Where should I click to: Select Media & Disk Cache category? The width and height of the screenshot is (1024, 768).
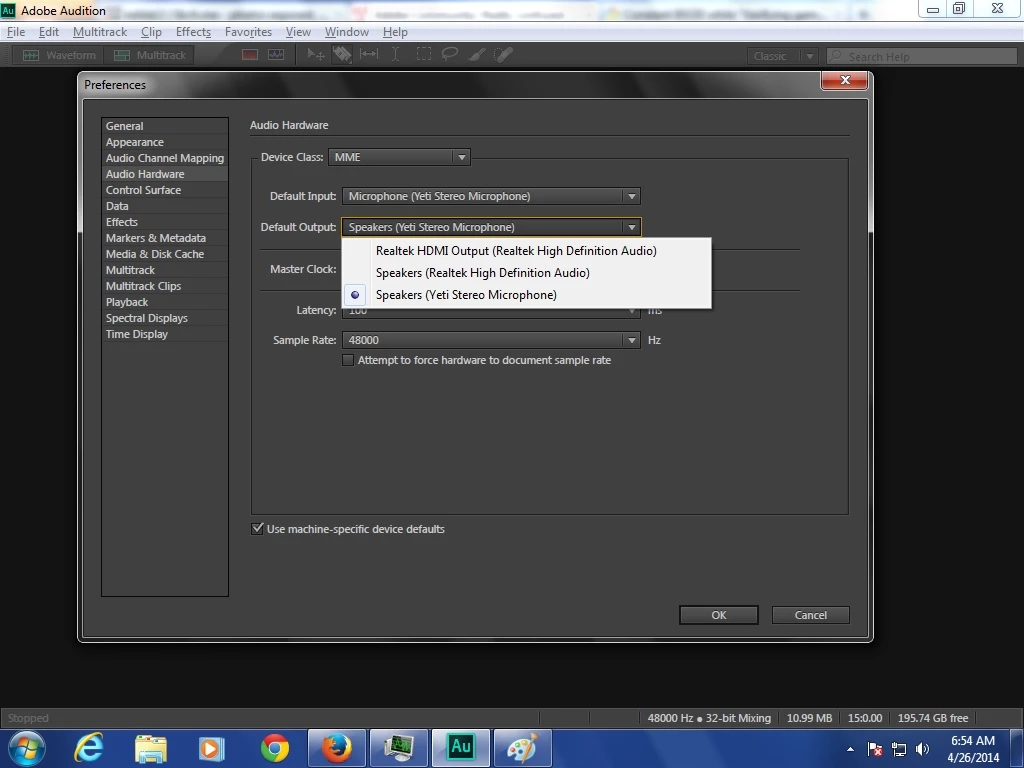tap(165, 254)
